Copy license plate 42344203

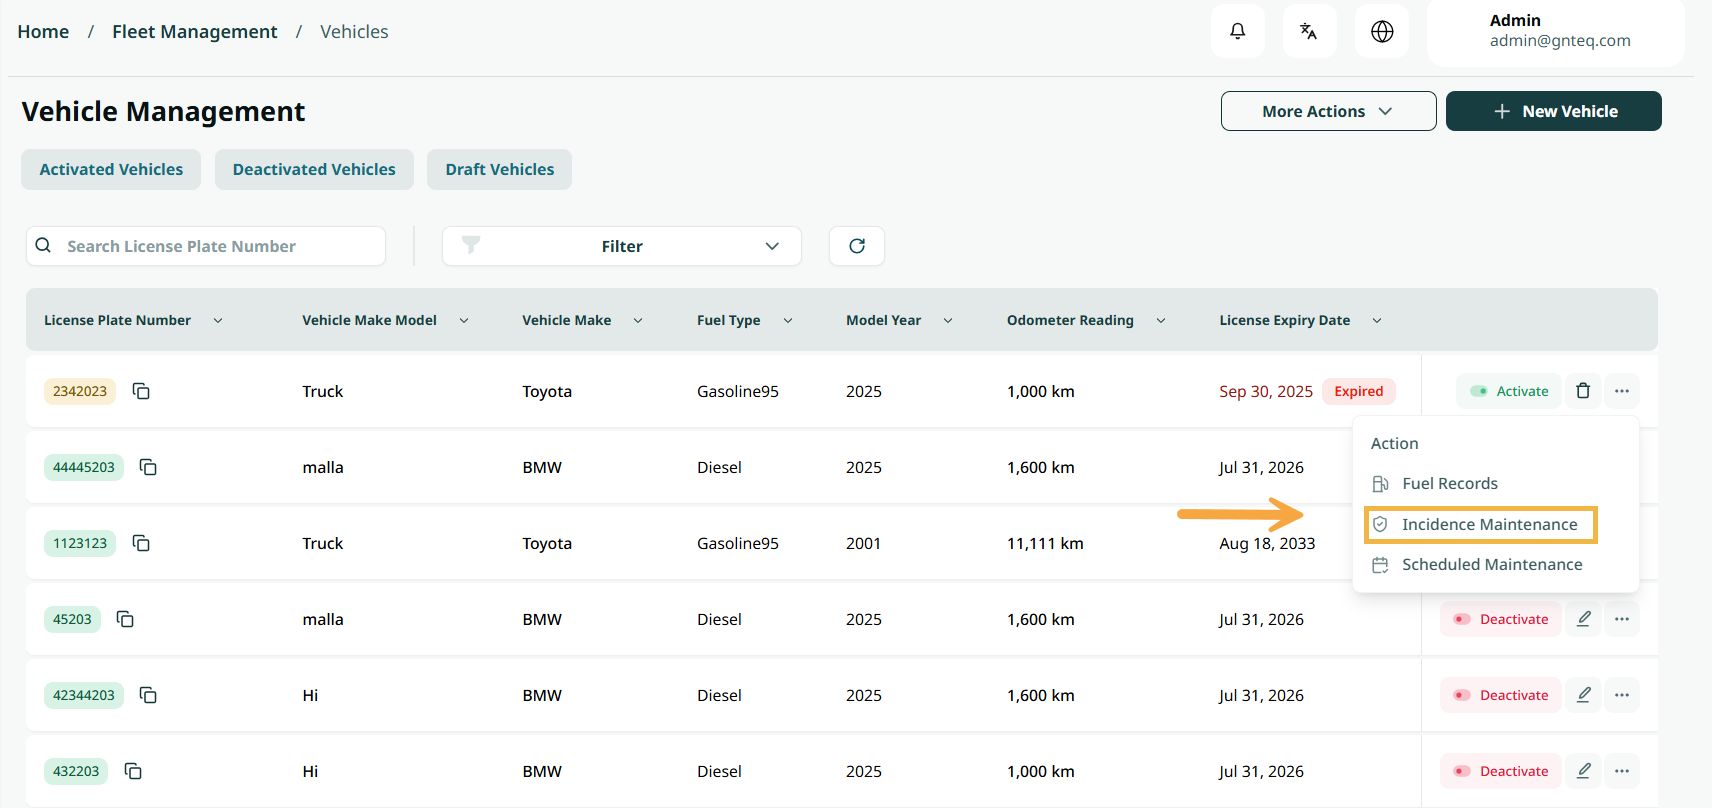pos(148,695)
